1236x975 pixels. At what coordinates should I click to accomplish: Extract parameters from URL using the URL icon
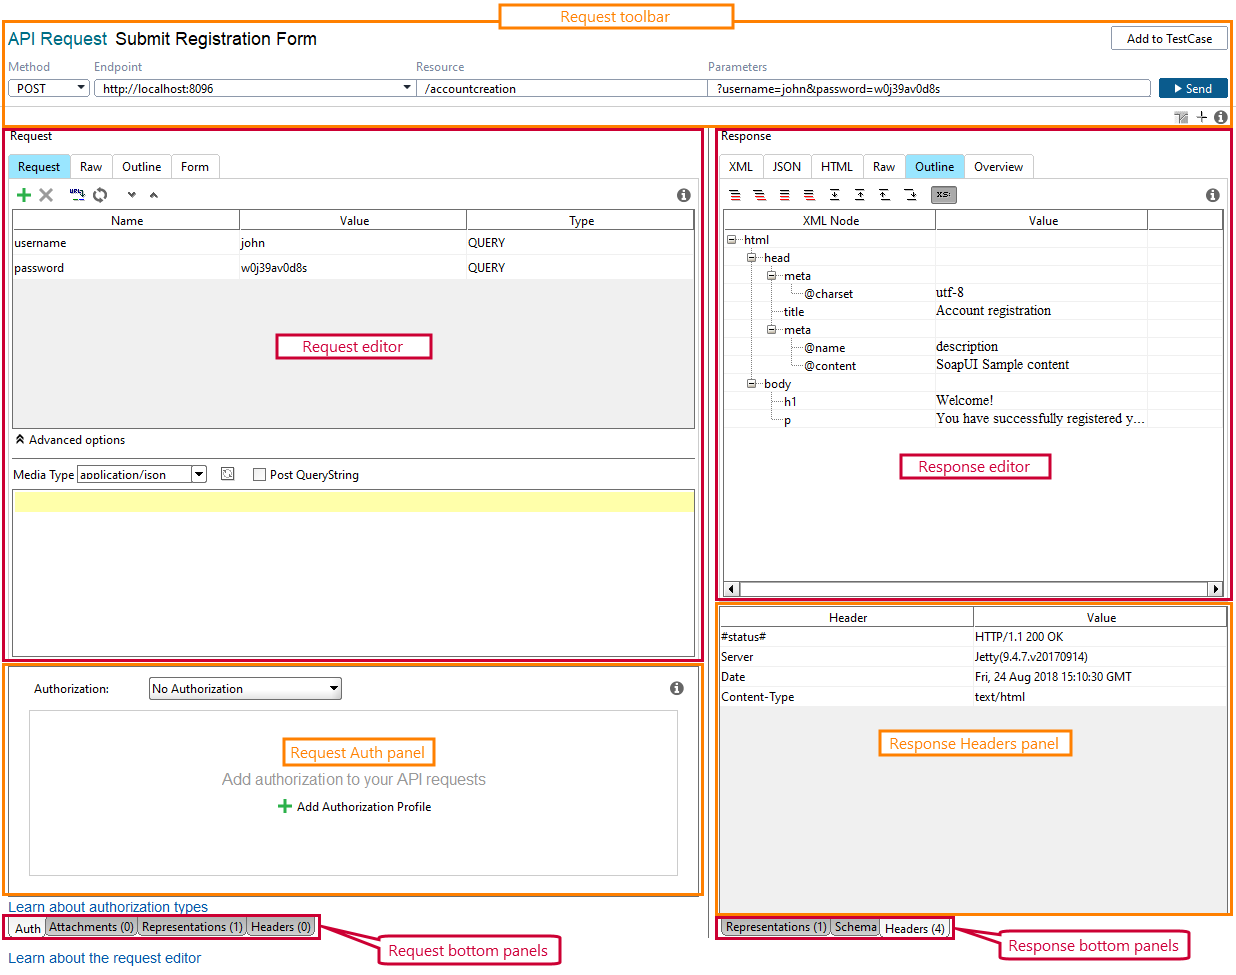pos(78,195)
